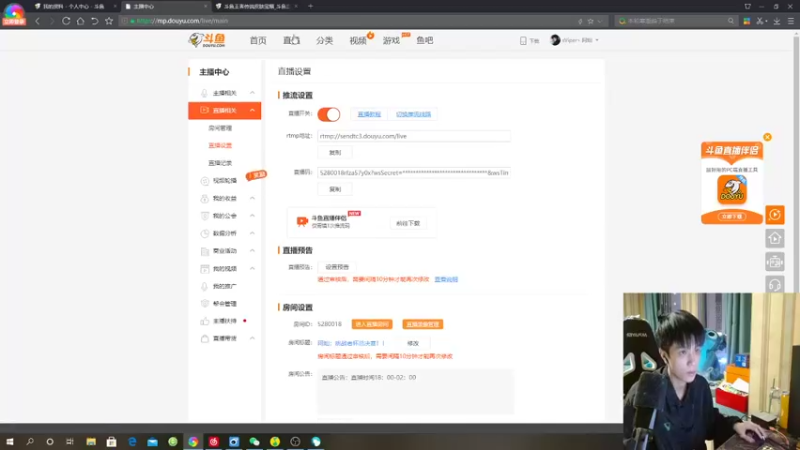The image size is (800, 450).
Task: Click the orange 进入直播房间 button
Action: (372, 324)
